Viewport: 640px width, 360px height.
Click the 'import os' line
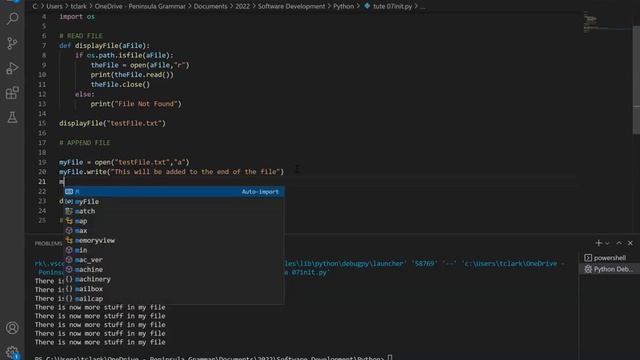[77, 17]
